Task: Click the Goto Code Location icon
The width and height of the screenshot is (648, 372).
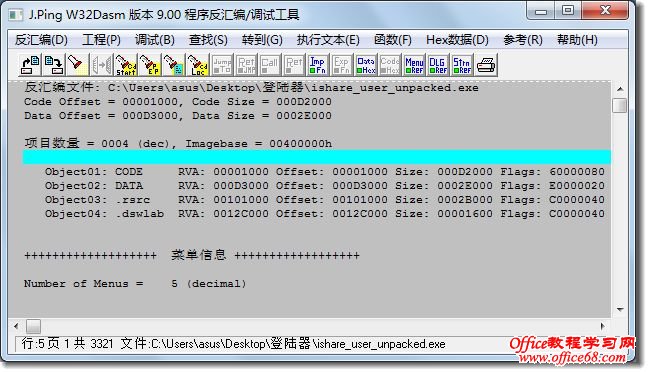Action: click(198, 65)
